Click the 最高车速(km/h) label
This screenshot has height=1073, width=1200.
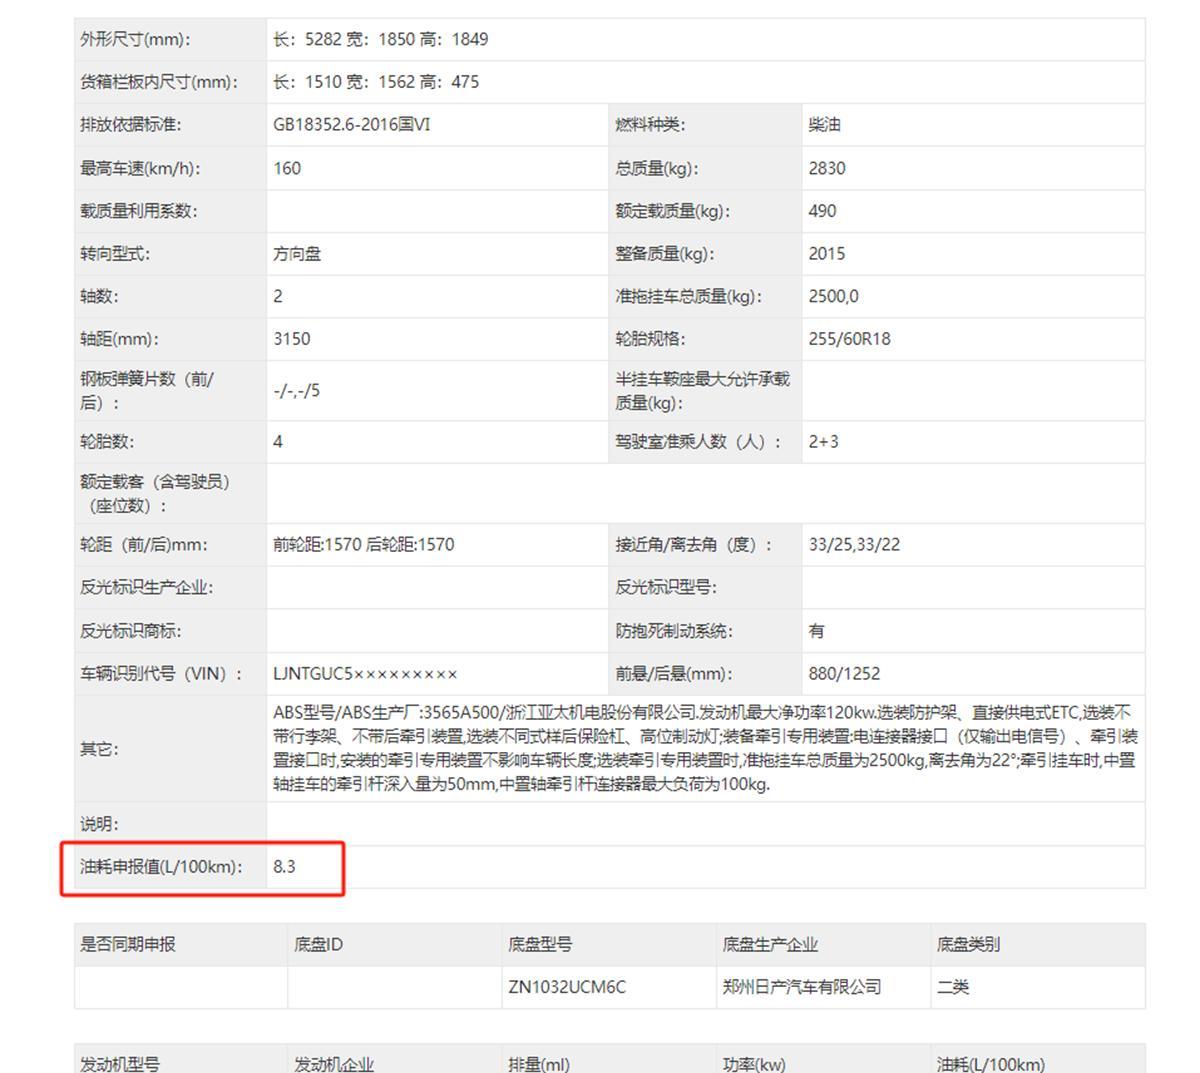coord(140,168)
